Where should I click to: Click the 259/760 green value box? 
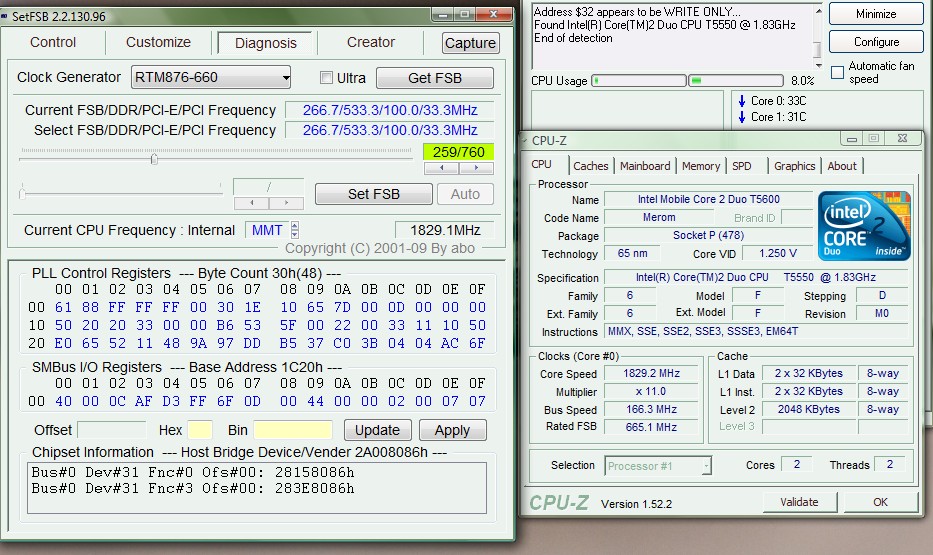[458, 152]
